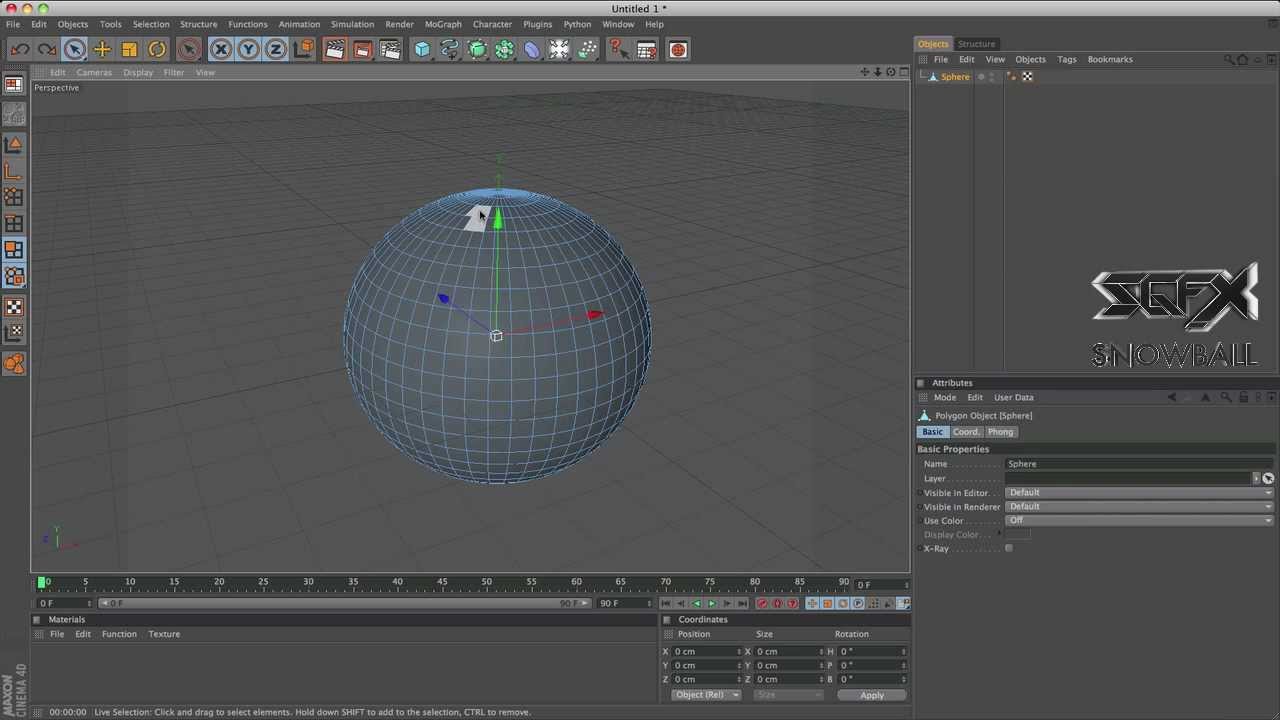Open the Object Manager Tags menu

point(1067,59)
